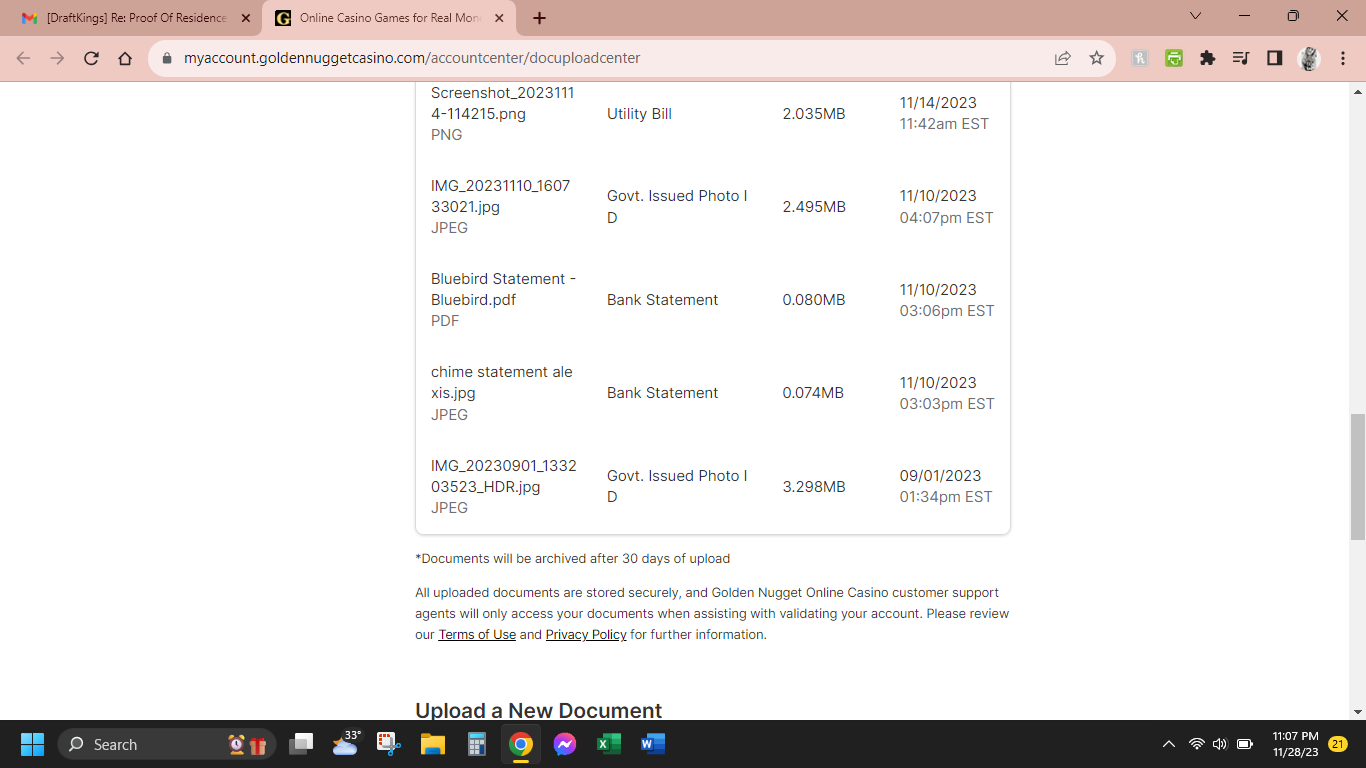This screenshot has height=768, width=1366.
Task: Open the Terms of Use link
Action: pos(477,635)
